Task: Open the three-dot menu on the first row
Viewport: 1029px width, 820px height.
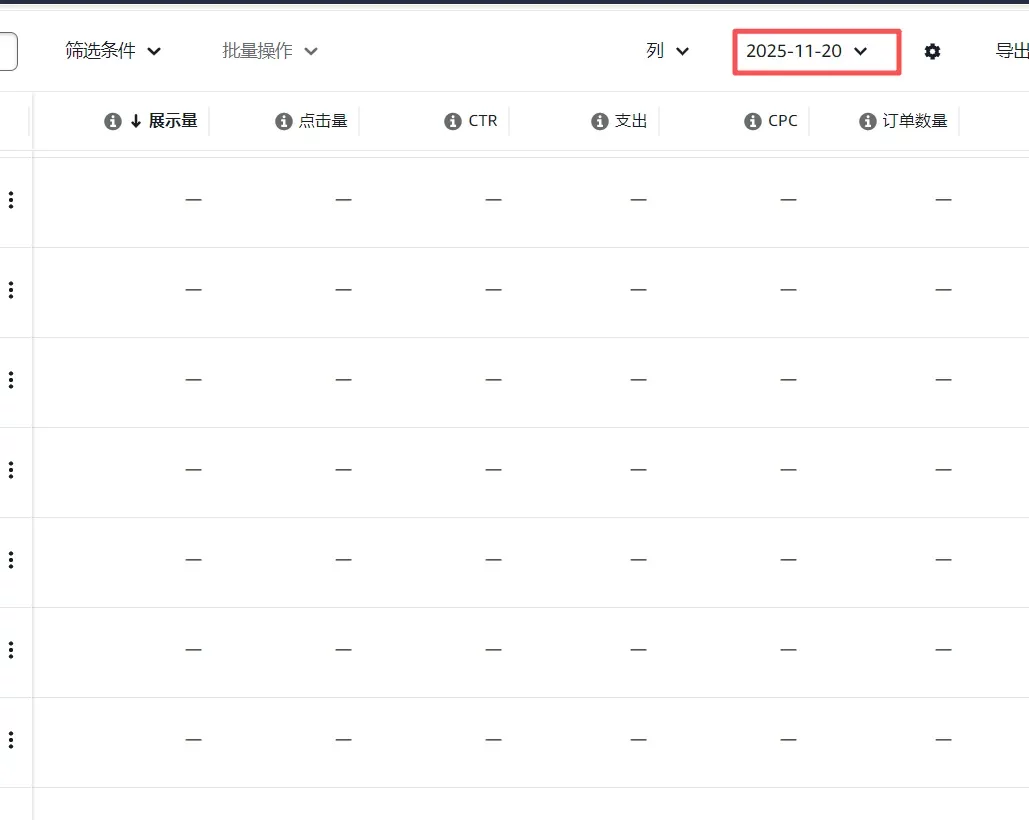Action: pos(11,200)
